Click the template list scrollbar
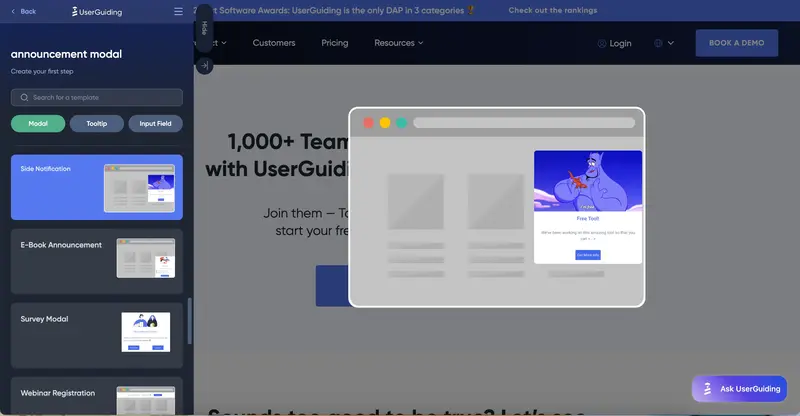800x416 pixels. pos(190,322)
